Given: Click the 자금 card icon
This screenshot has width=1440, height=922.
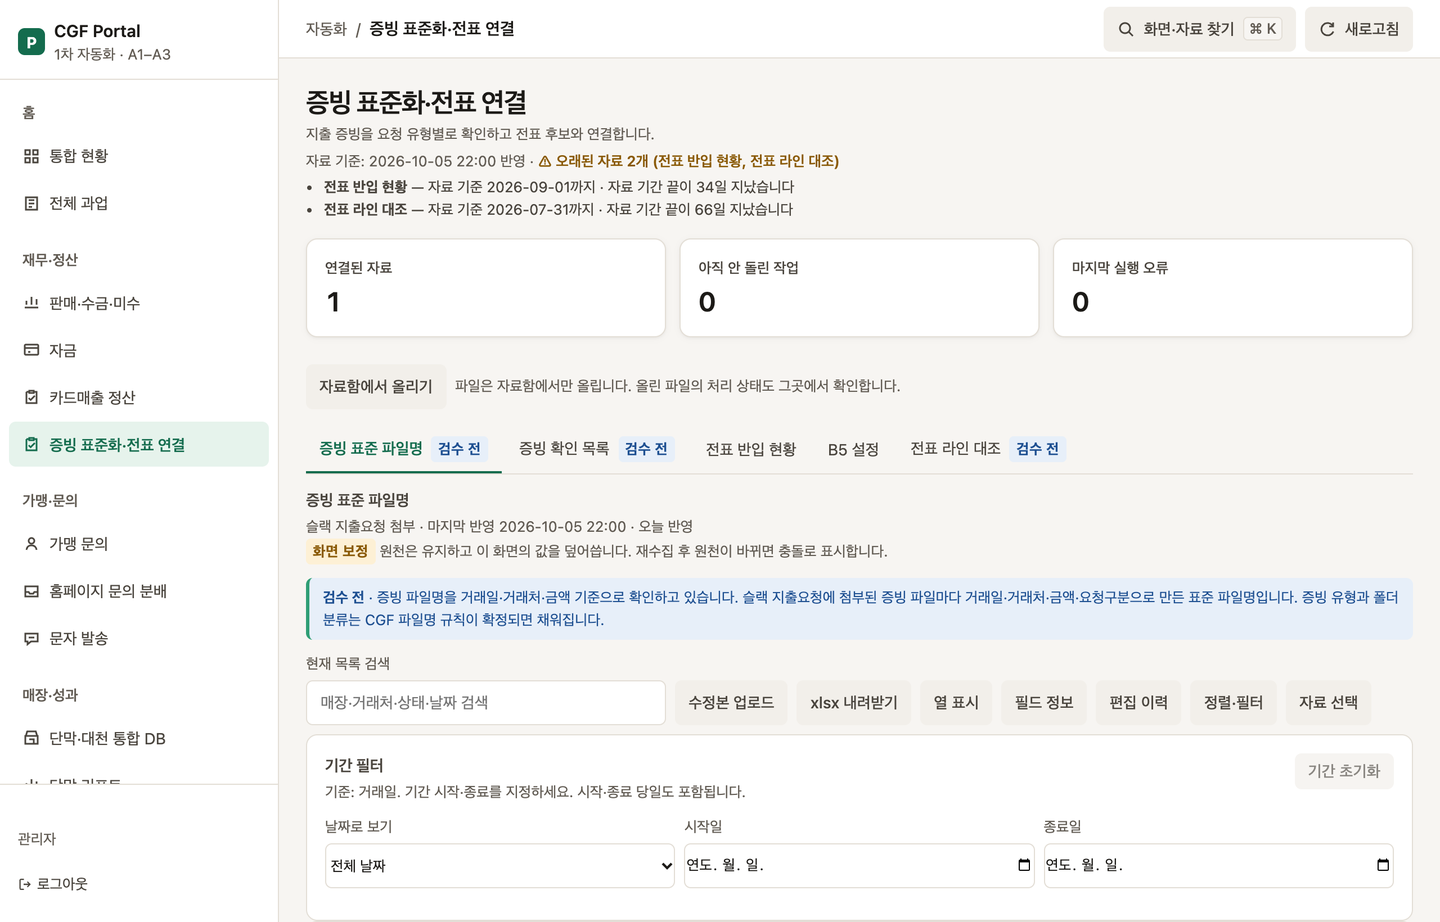Looking at the screenshot, I should coord(31,350).
